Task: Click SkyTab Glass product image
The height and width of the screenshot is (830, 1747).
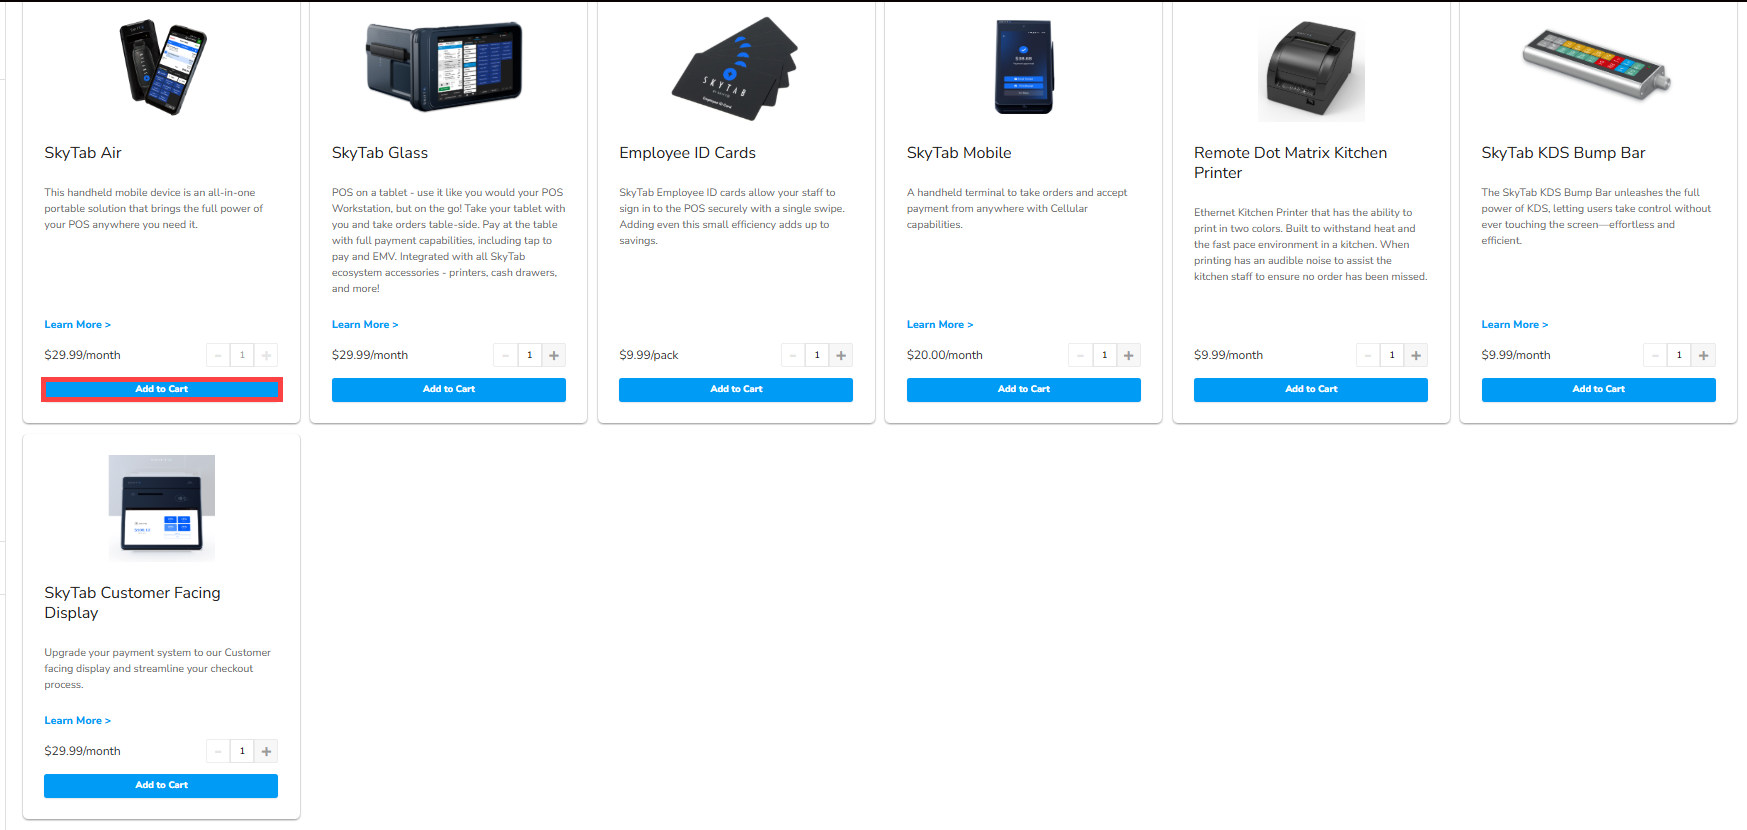Action: coord(445,67)
